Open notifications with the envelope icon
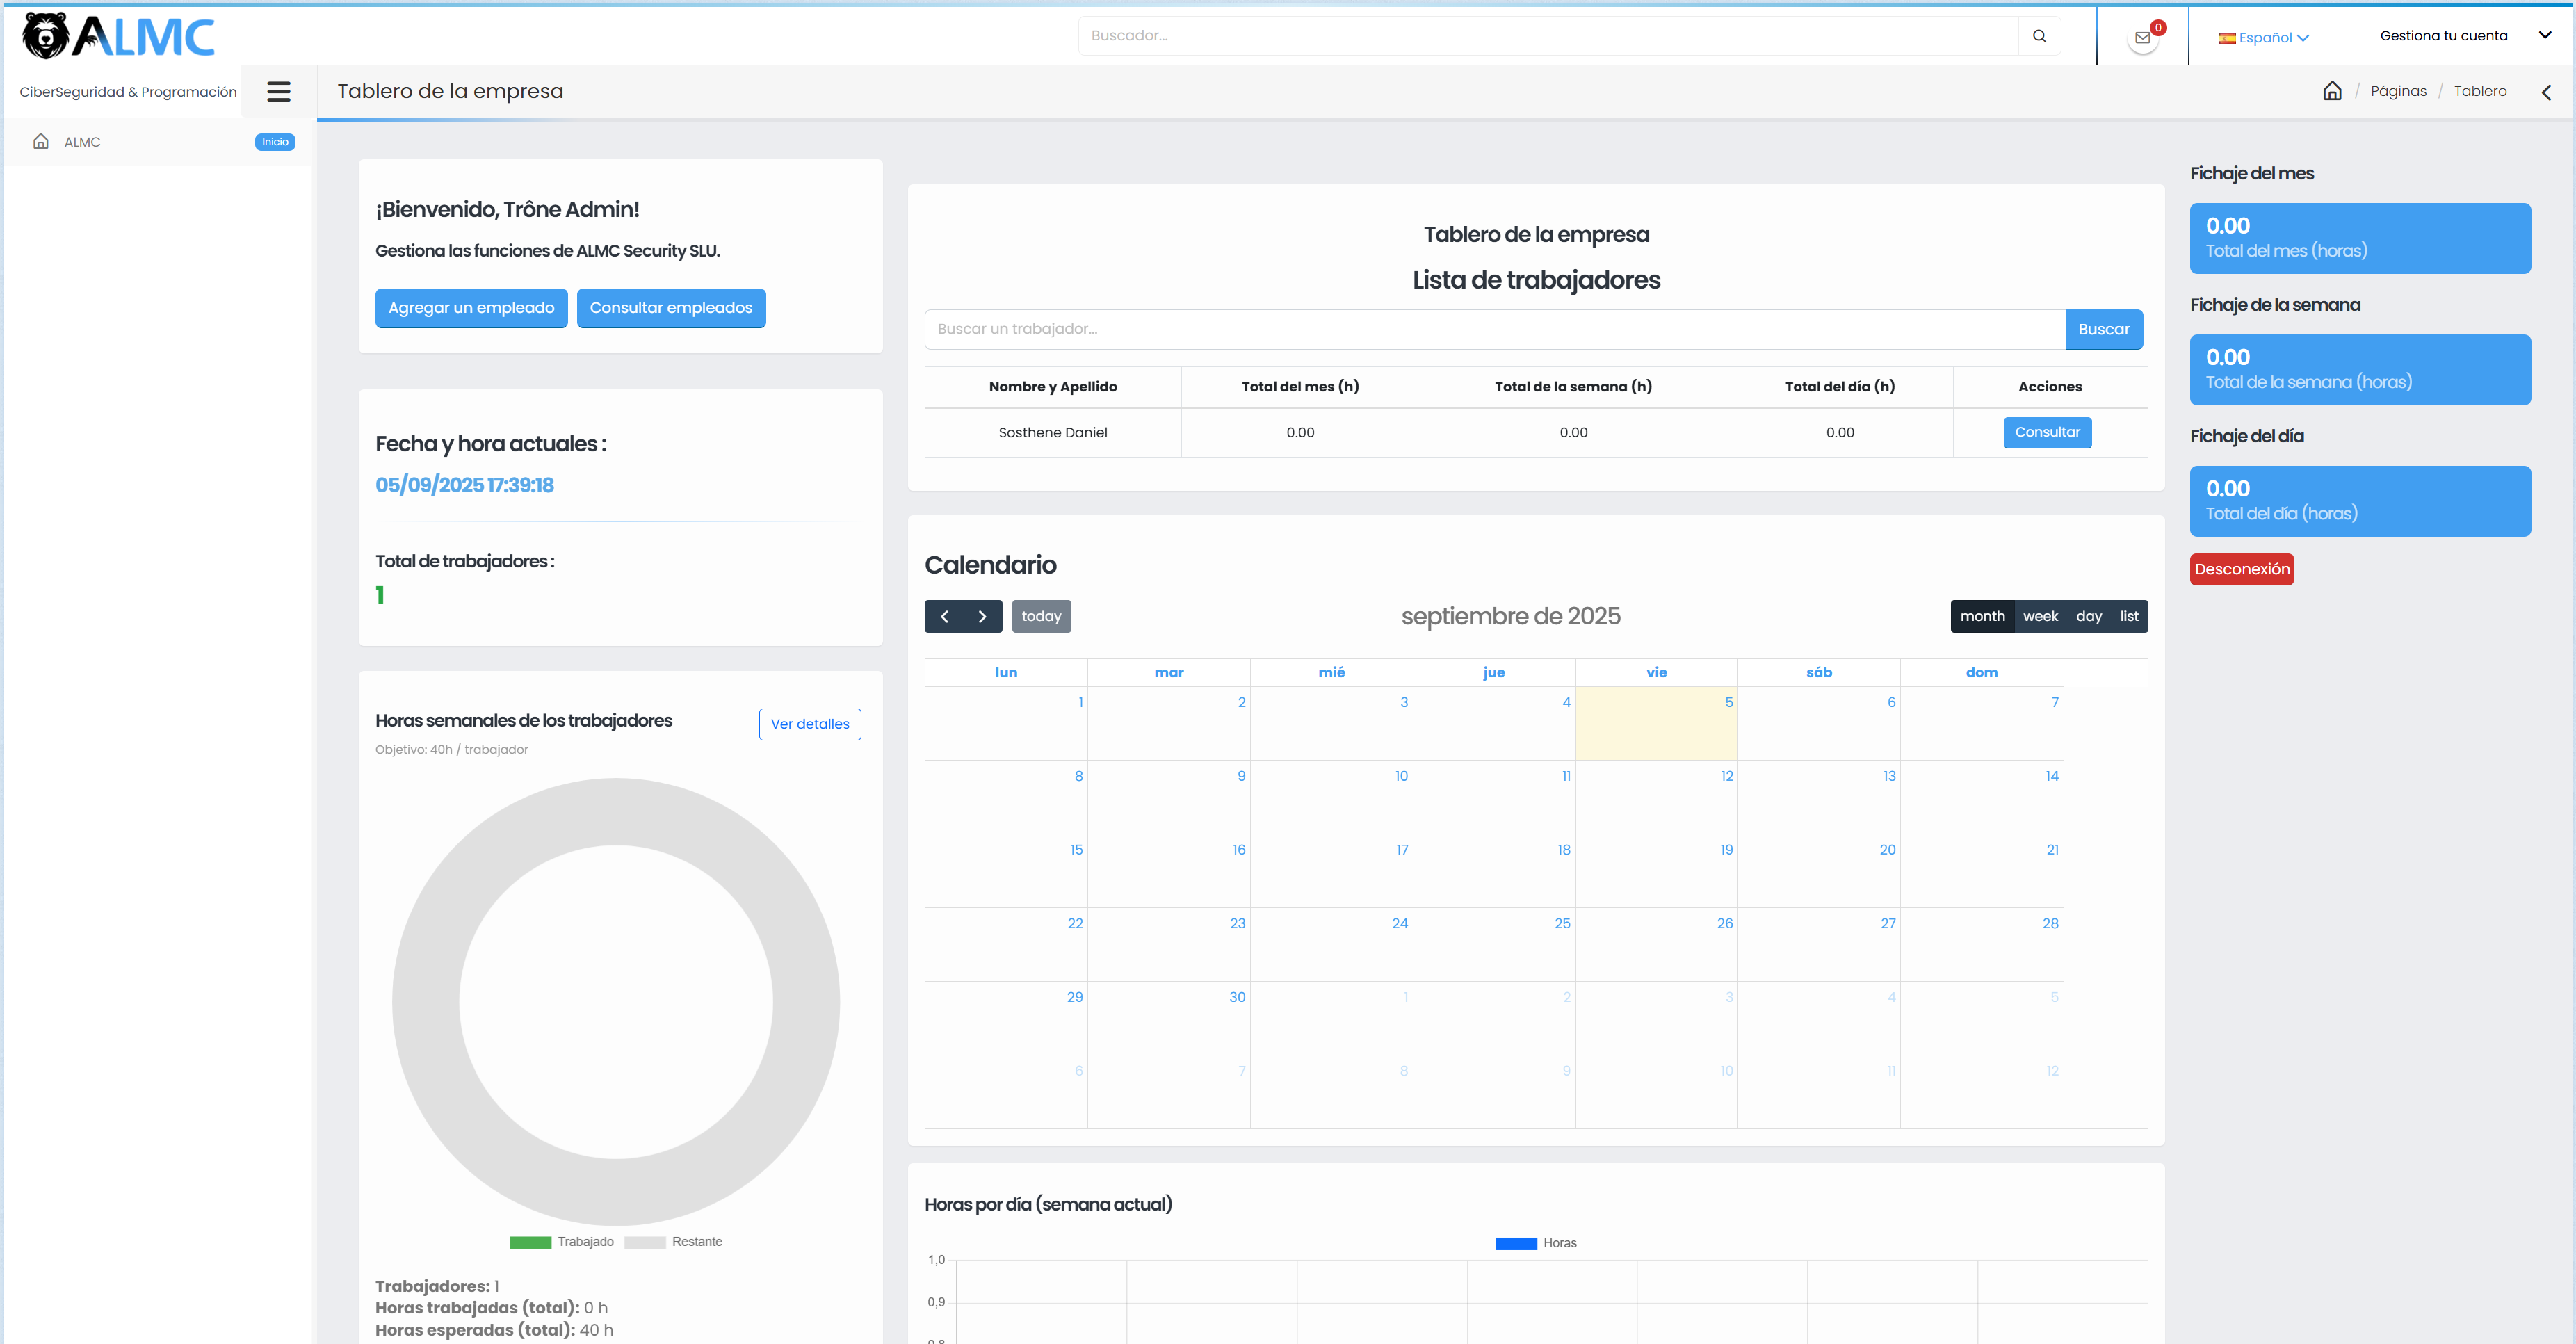This screenshot has height=1344, width=2576. pos(2142,38)
